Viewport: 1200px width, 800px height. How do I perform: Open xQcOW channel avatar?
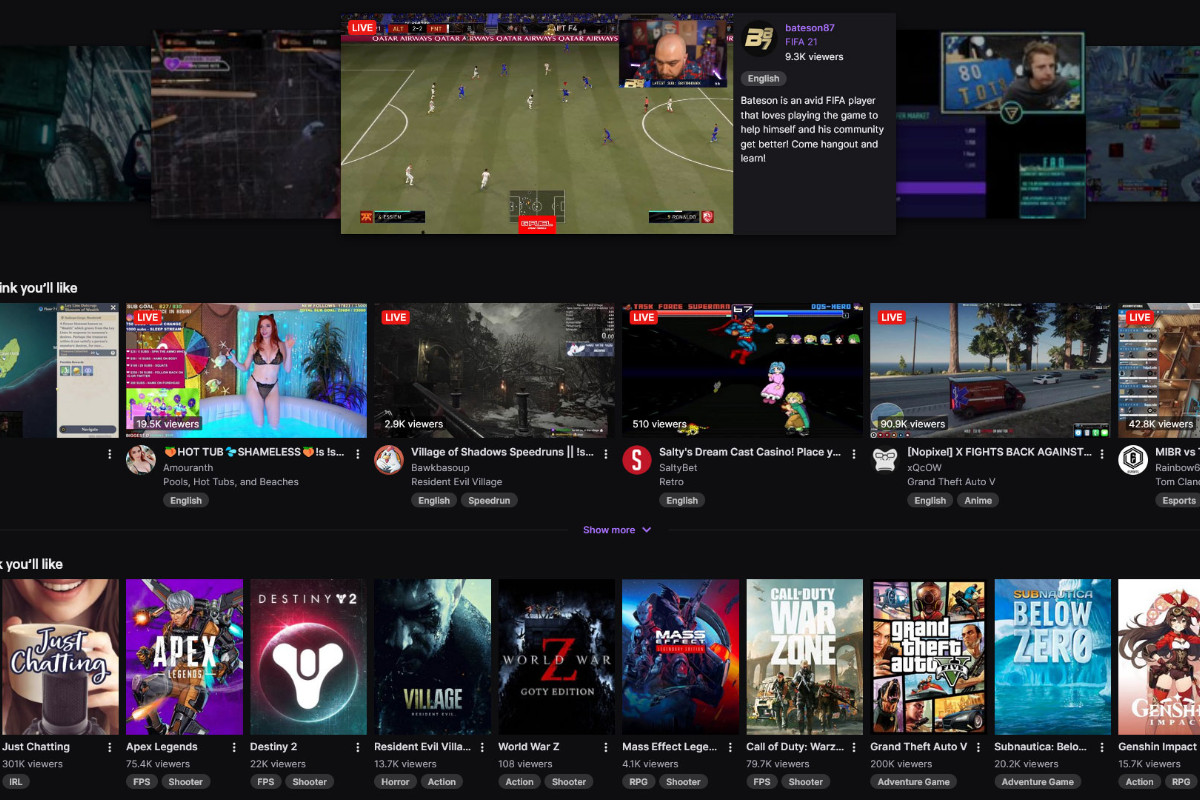(884, 460)
